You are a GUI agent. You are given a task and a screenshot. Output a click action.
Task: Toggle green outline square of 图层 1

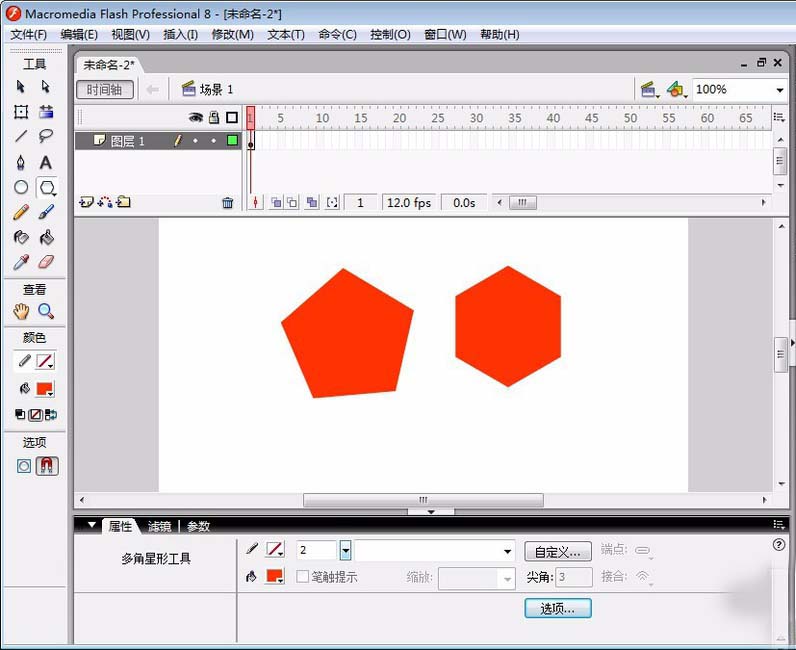(232, 140)
